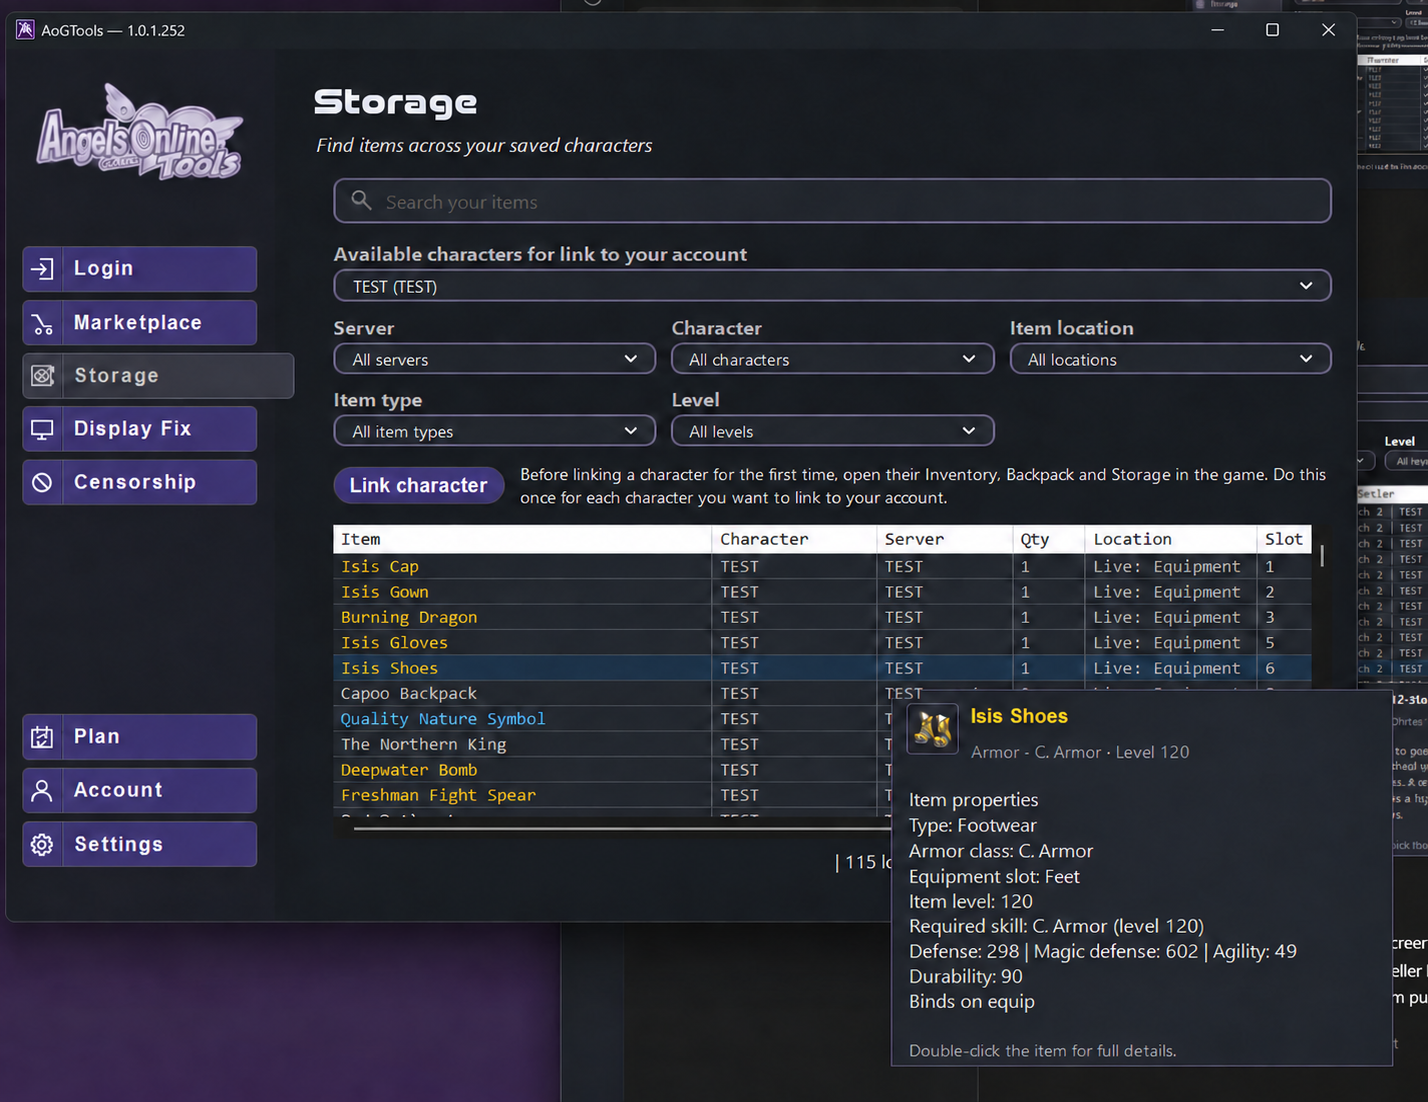Click the search magnifier icon
This screenshot has height=1102, width=1428.
tap(361, 201)
